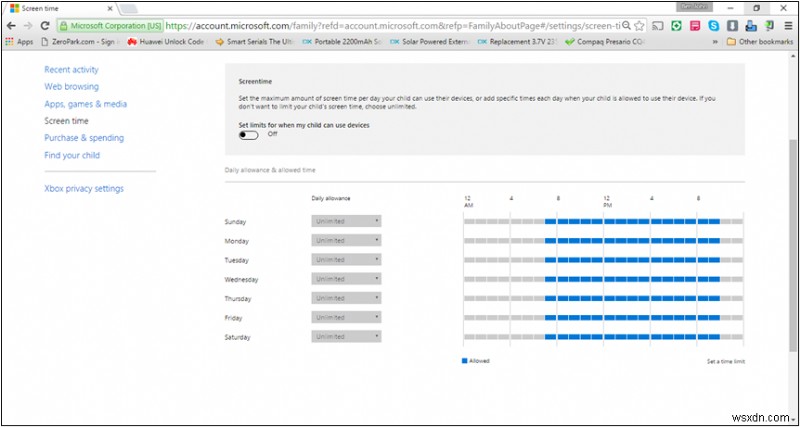
Task: Click Set a time limit link
Action: pos(726,361)
